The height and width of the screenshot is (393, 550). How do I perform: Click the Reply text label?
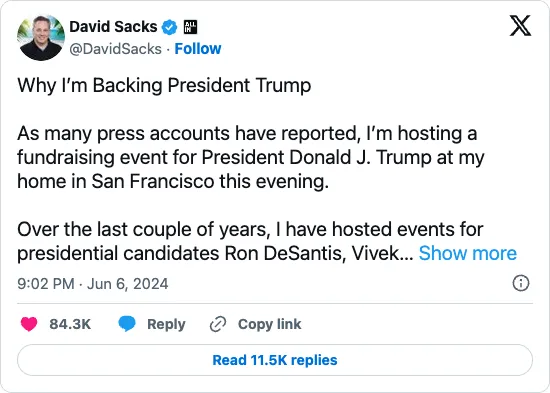(166, 324)
